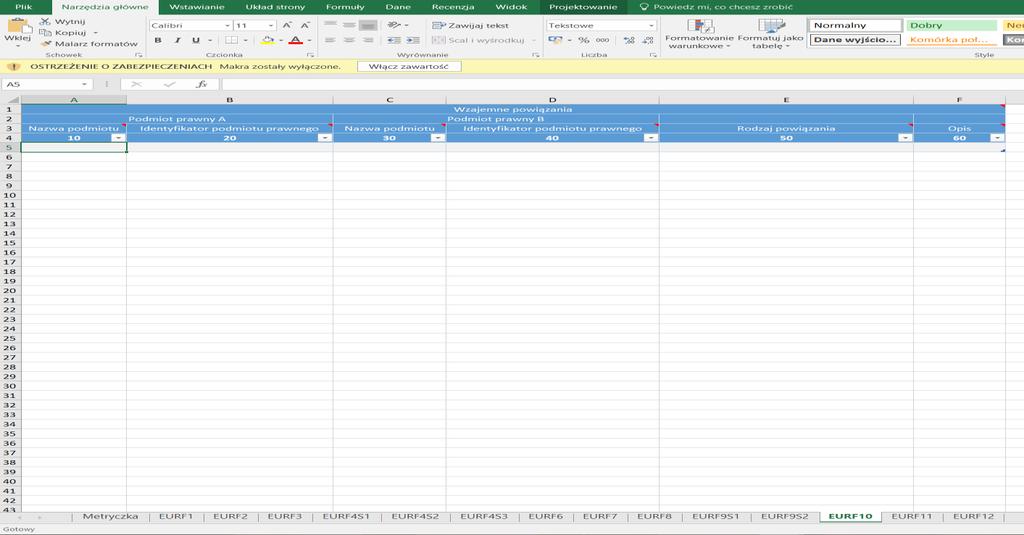Expand the Name Box dropdown arrow
This screenshot has width=1024, height=535.
(84, 84)
